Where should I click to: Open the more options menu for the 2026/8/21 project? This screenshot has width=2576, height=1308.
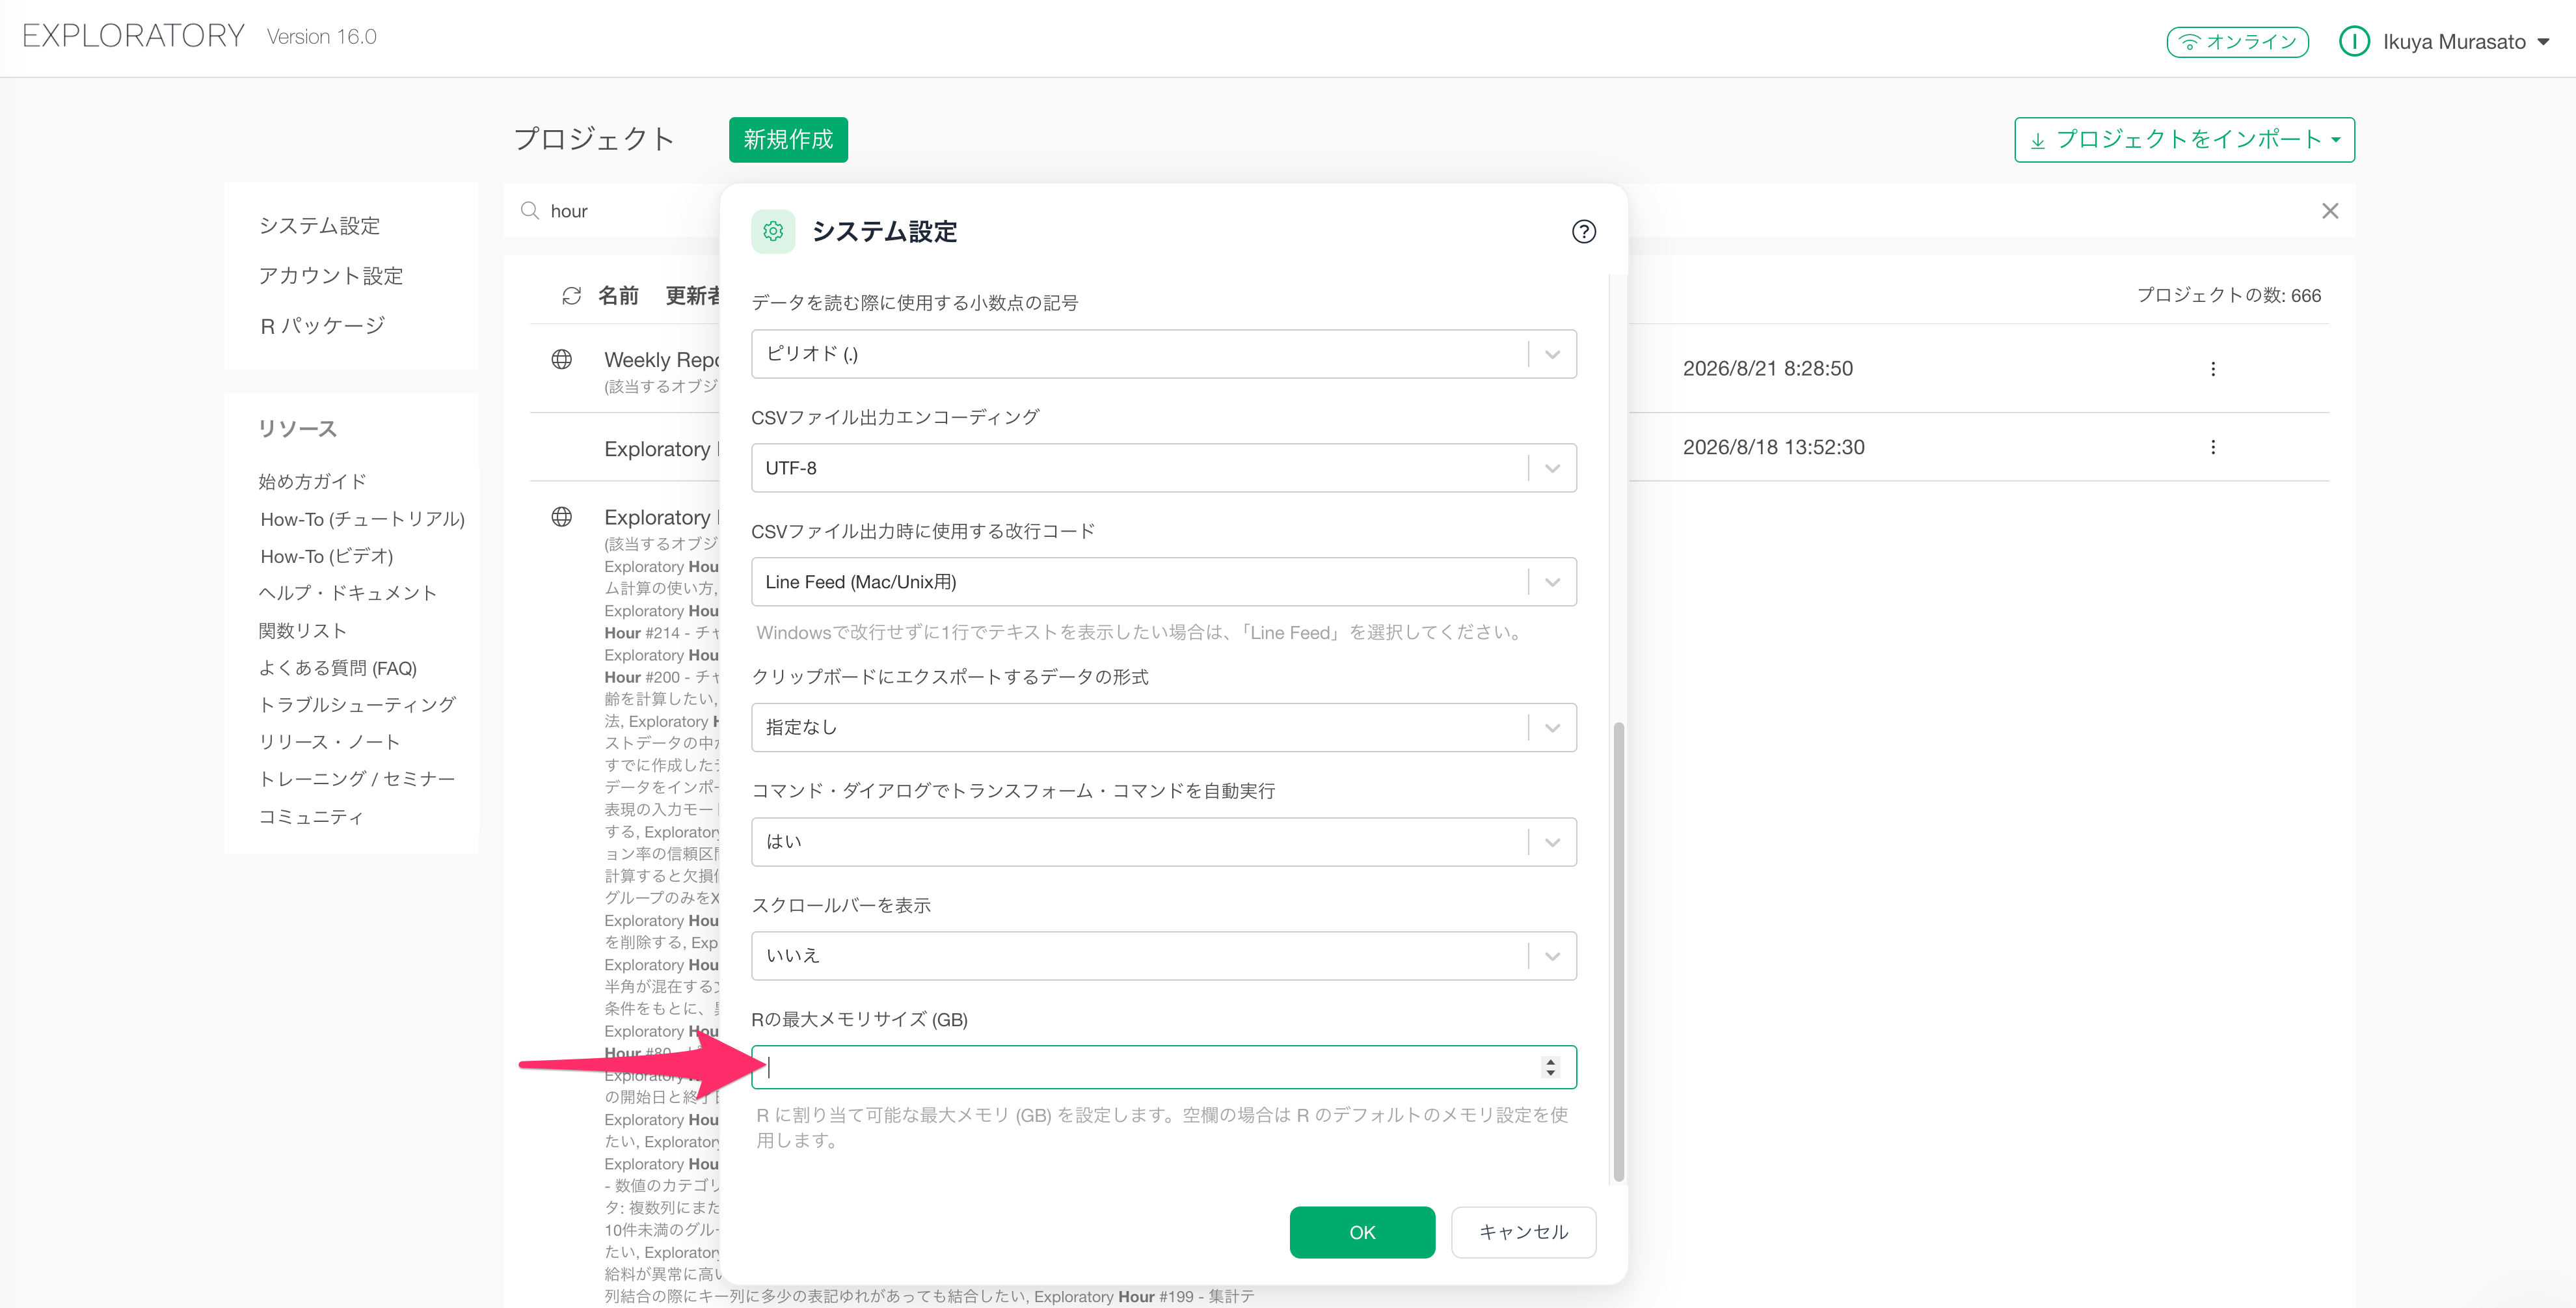(2213, 369)
